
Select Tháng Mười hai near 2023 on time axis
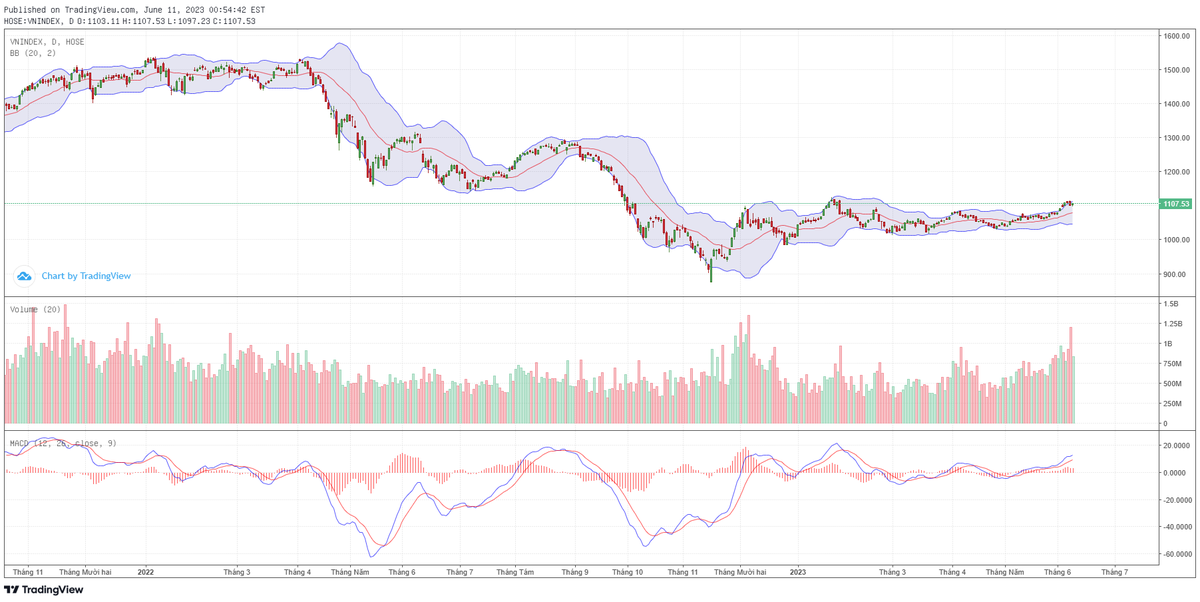click(740, 573)
